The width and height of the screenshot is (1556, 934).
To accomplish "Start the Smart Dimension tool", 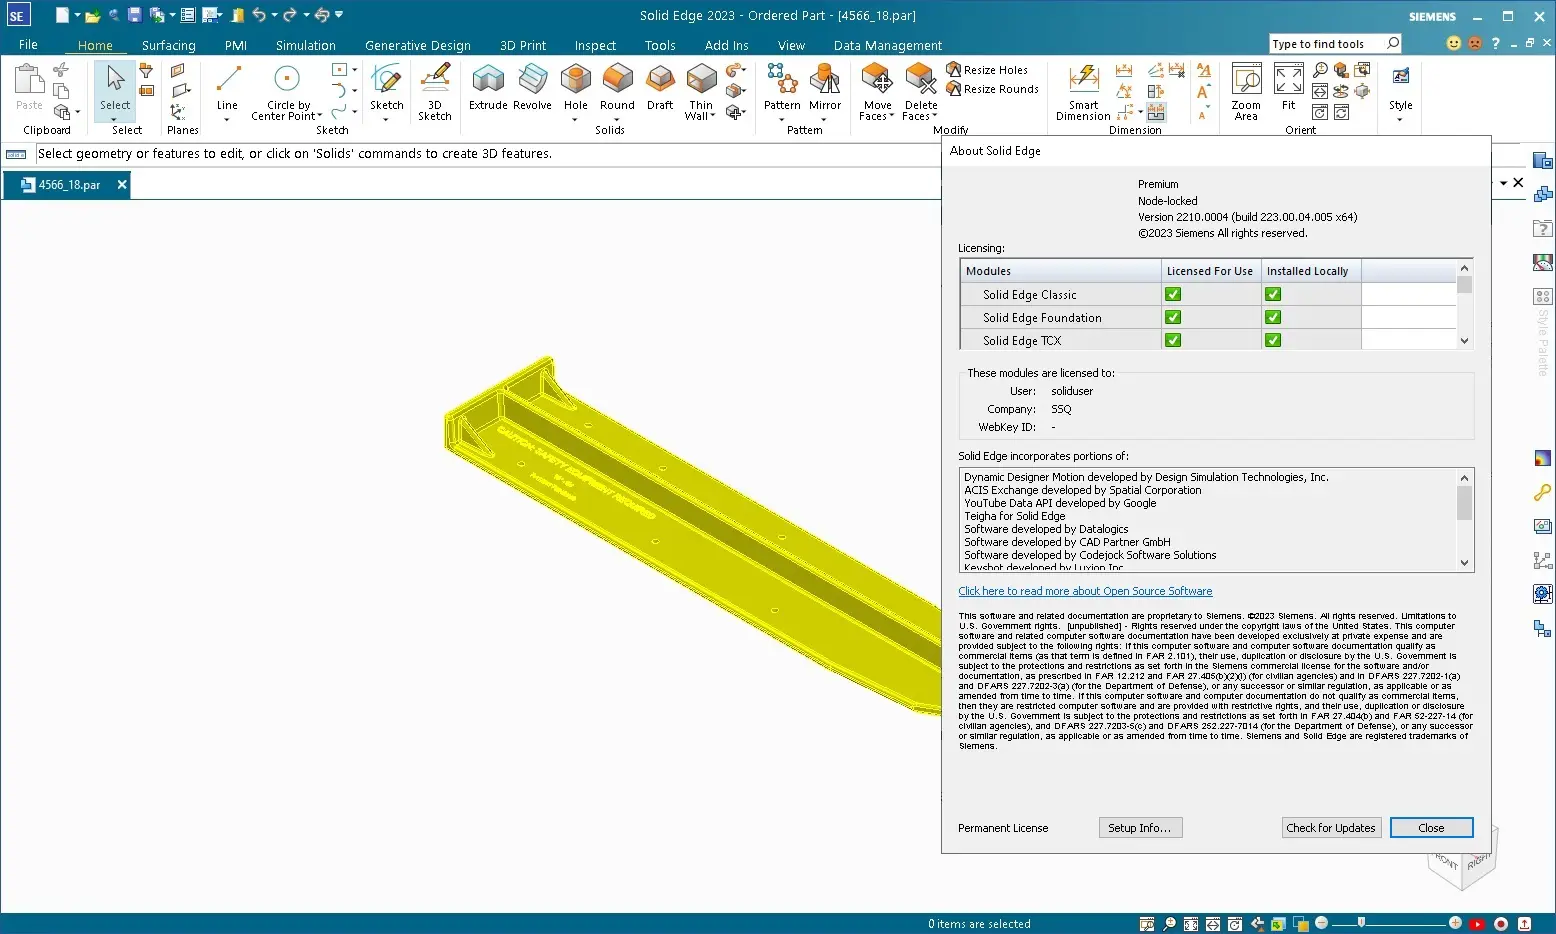I will [1083, 91].
